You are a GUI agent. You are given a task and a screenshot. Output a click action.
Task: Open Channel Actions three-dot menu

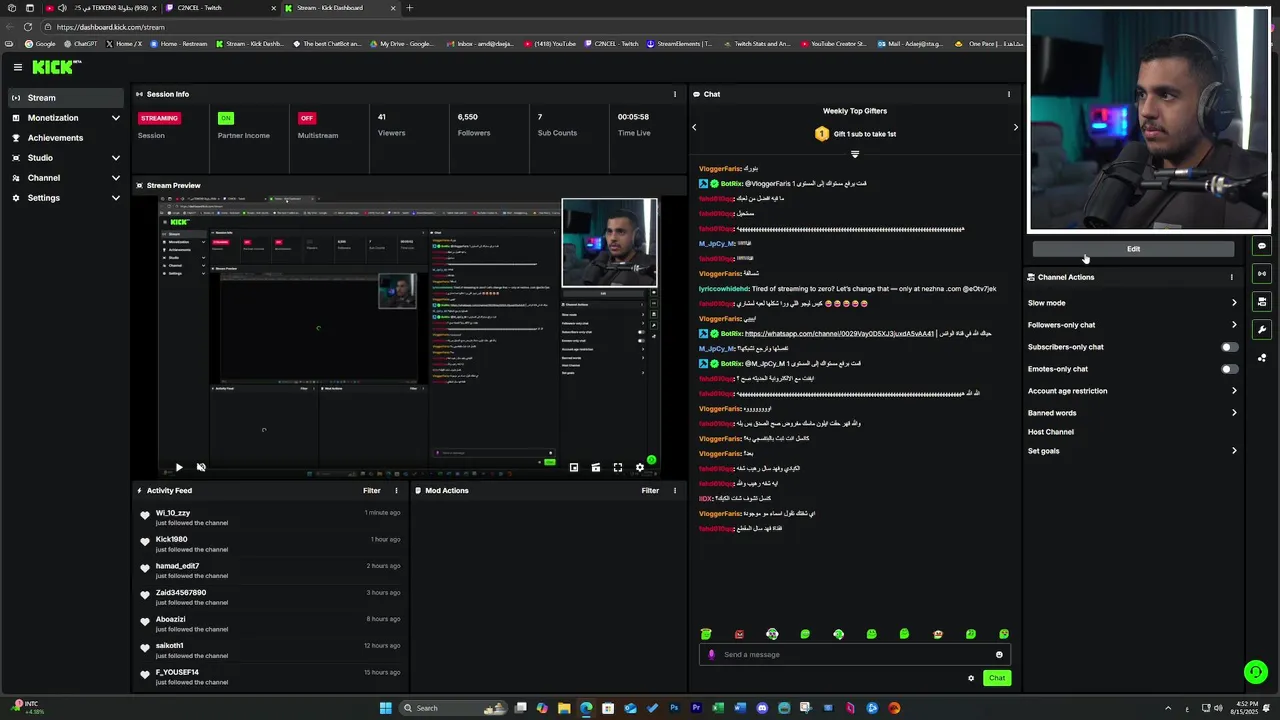pos(1231,277)
